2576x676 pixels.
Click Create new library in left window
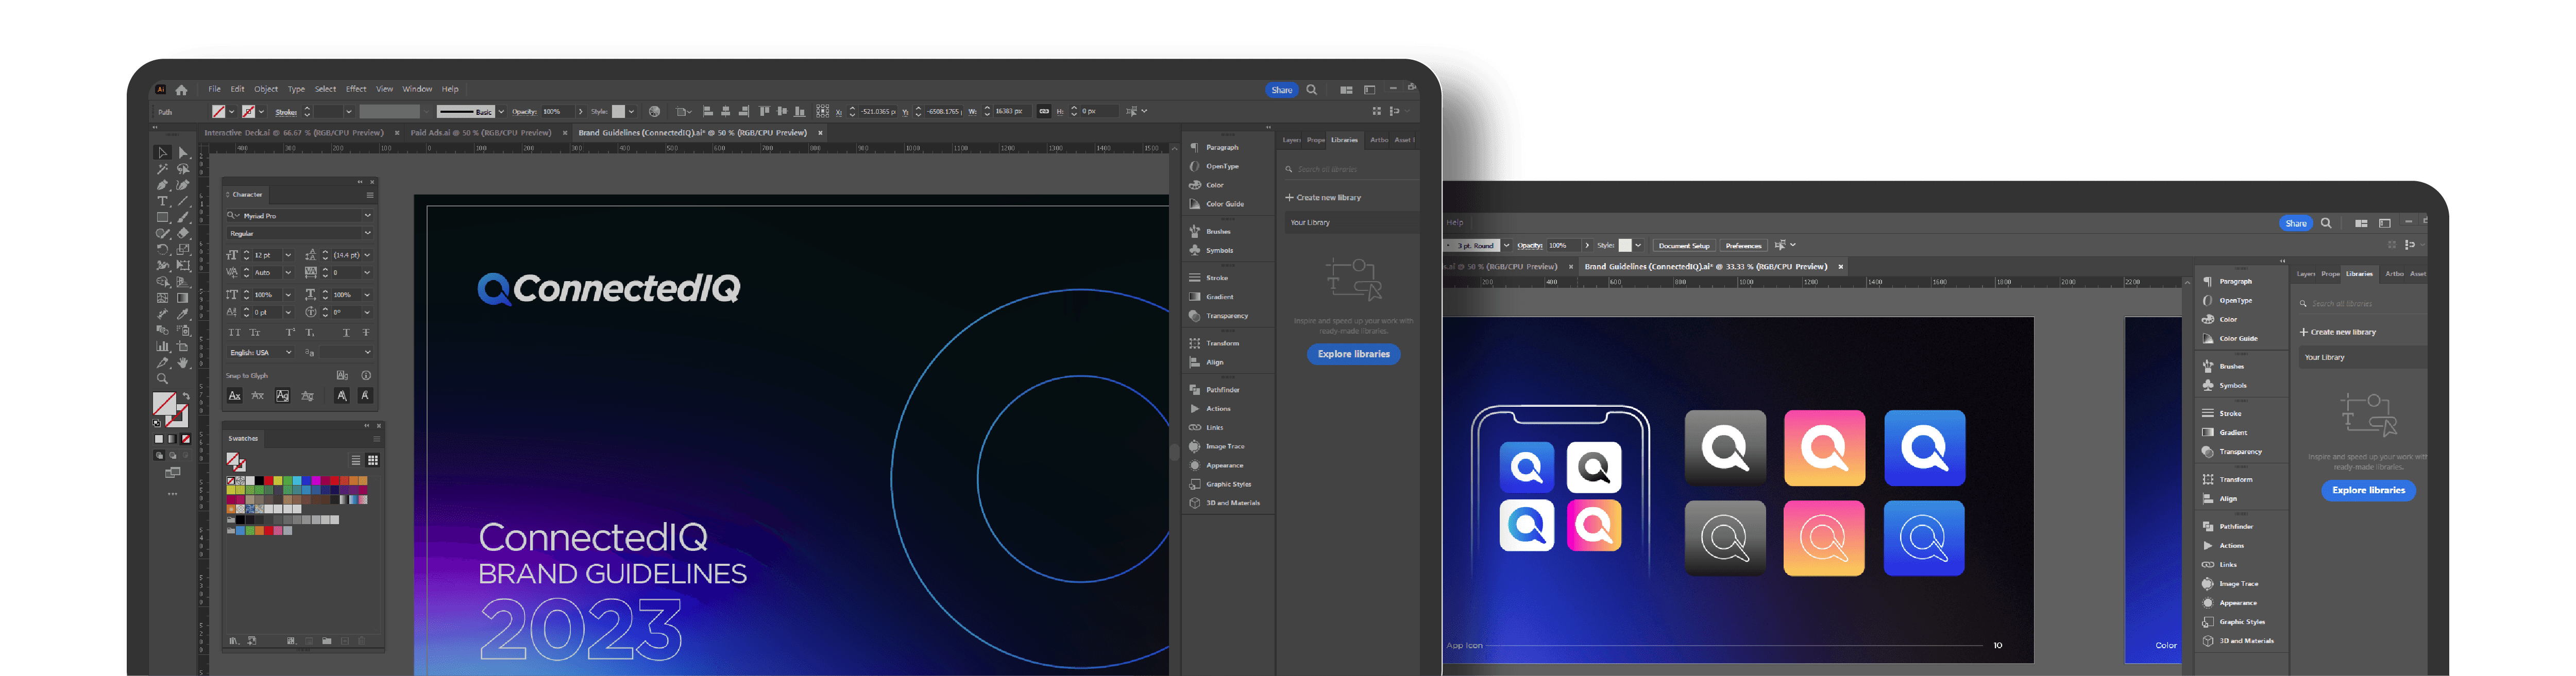pos(1323,197)
